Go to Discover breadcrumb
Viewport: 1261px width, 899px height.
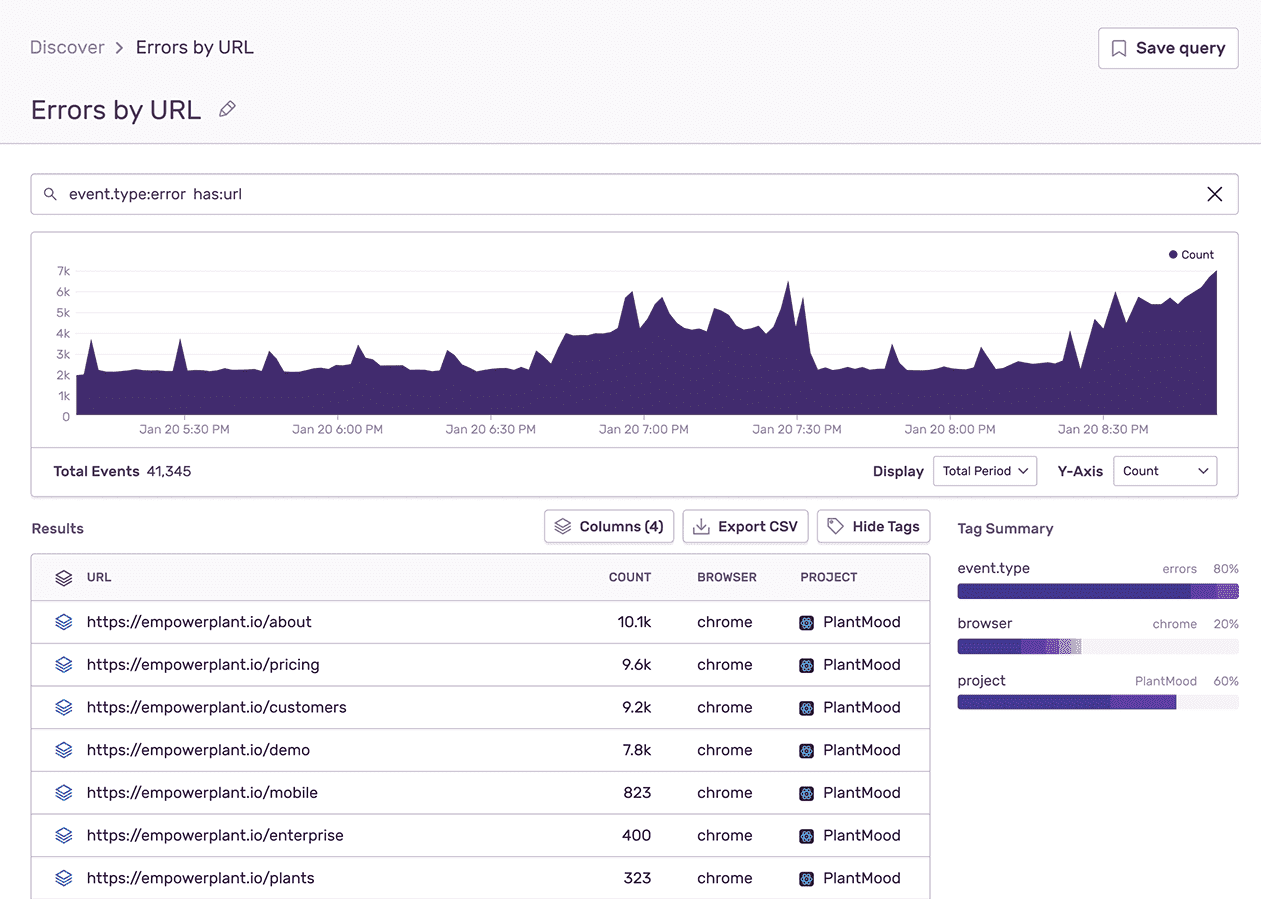pyautogui.click(x=67, y=47)
